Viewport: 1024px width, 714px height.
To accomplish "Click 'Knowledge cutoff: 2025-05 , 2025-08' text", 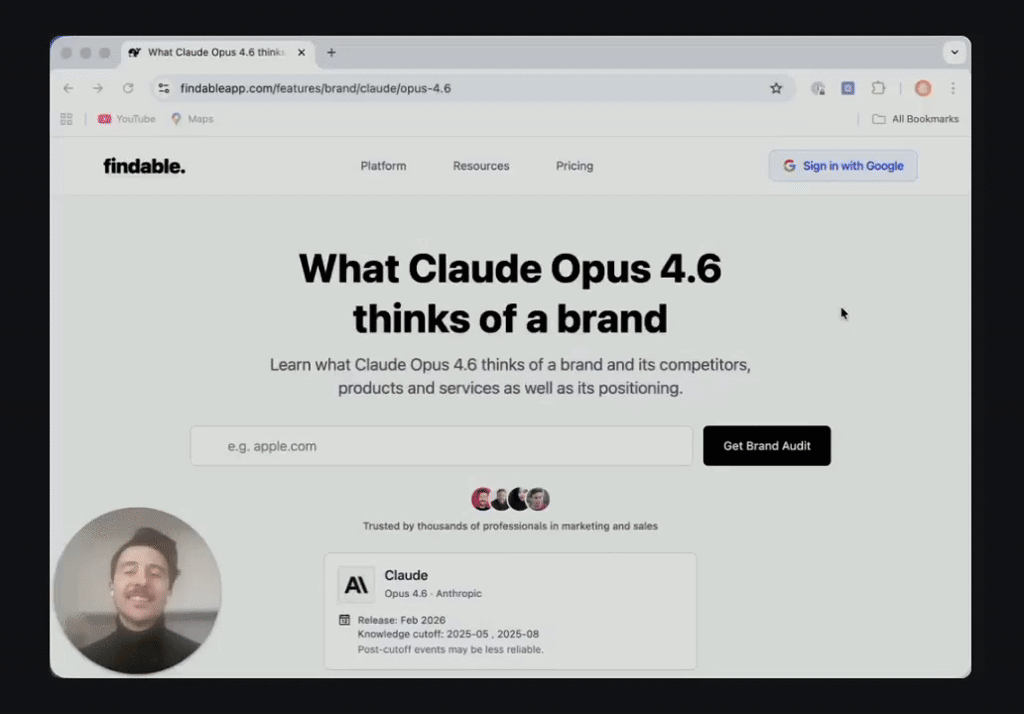I will [x=448, y=634].
